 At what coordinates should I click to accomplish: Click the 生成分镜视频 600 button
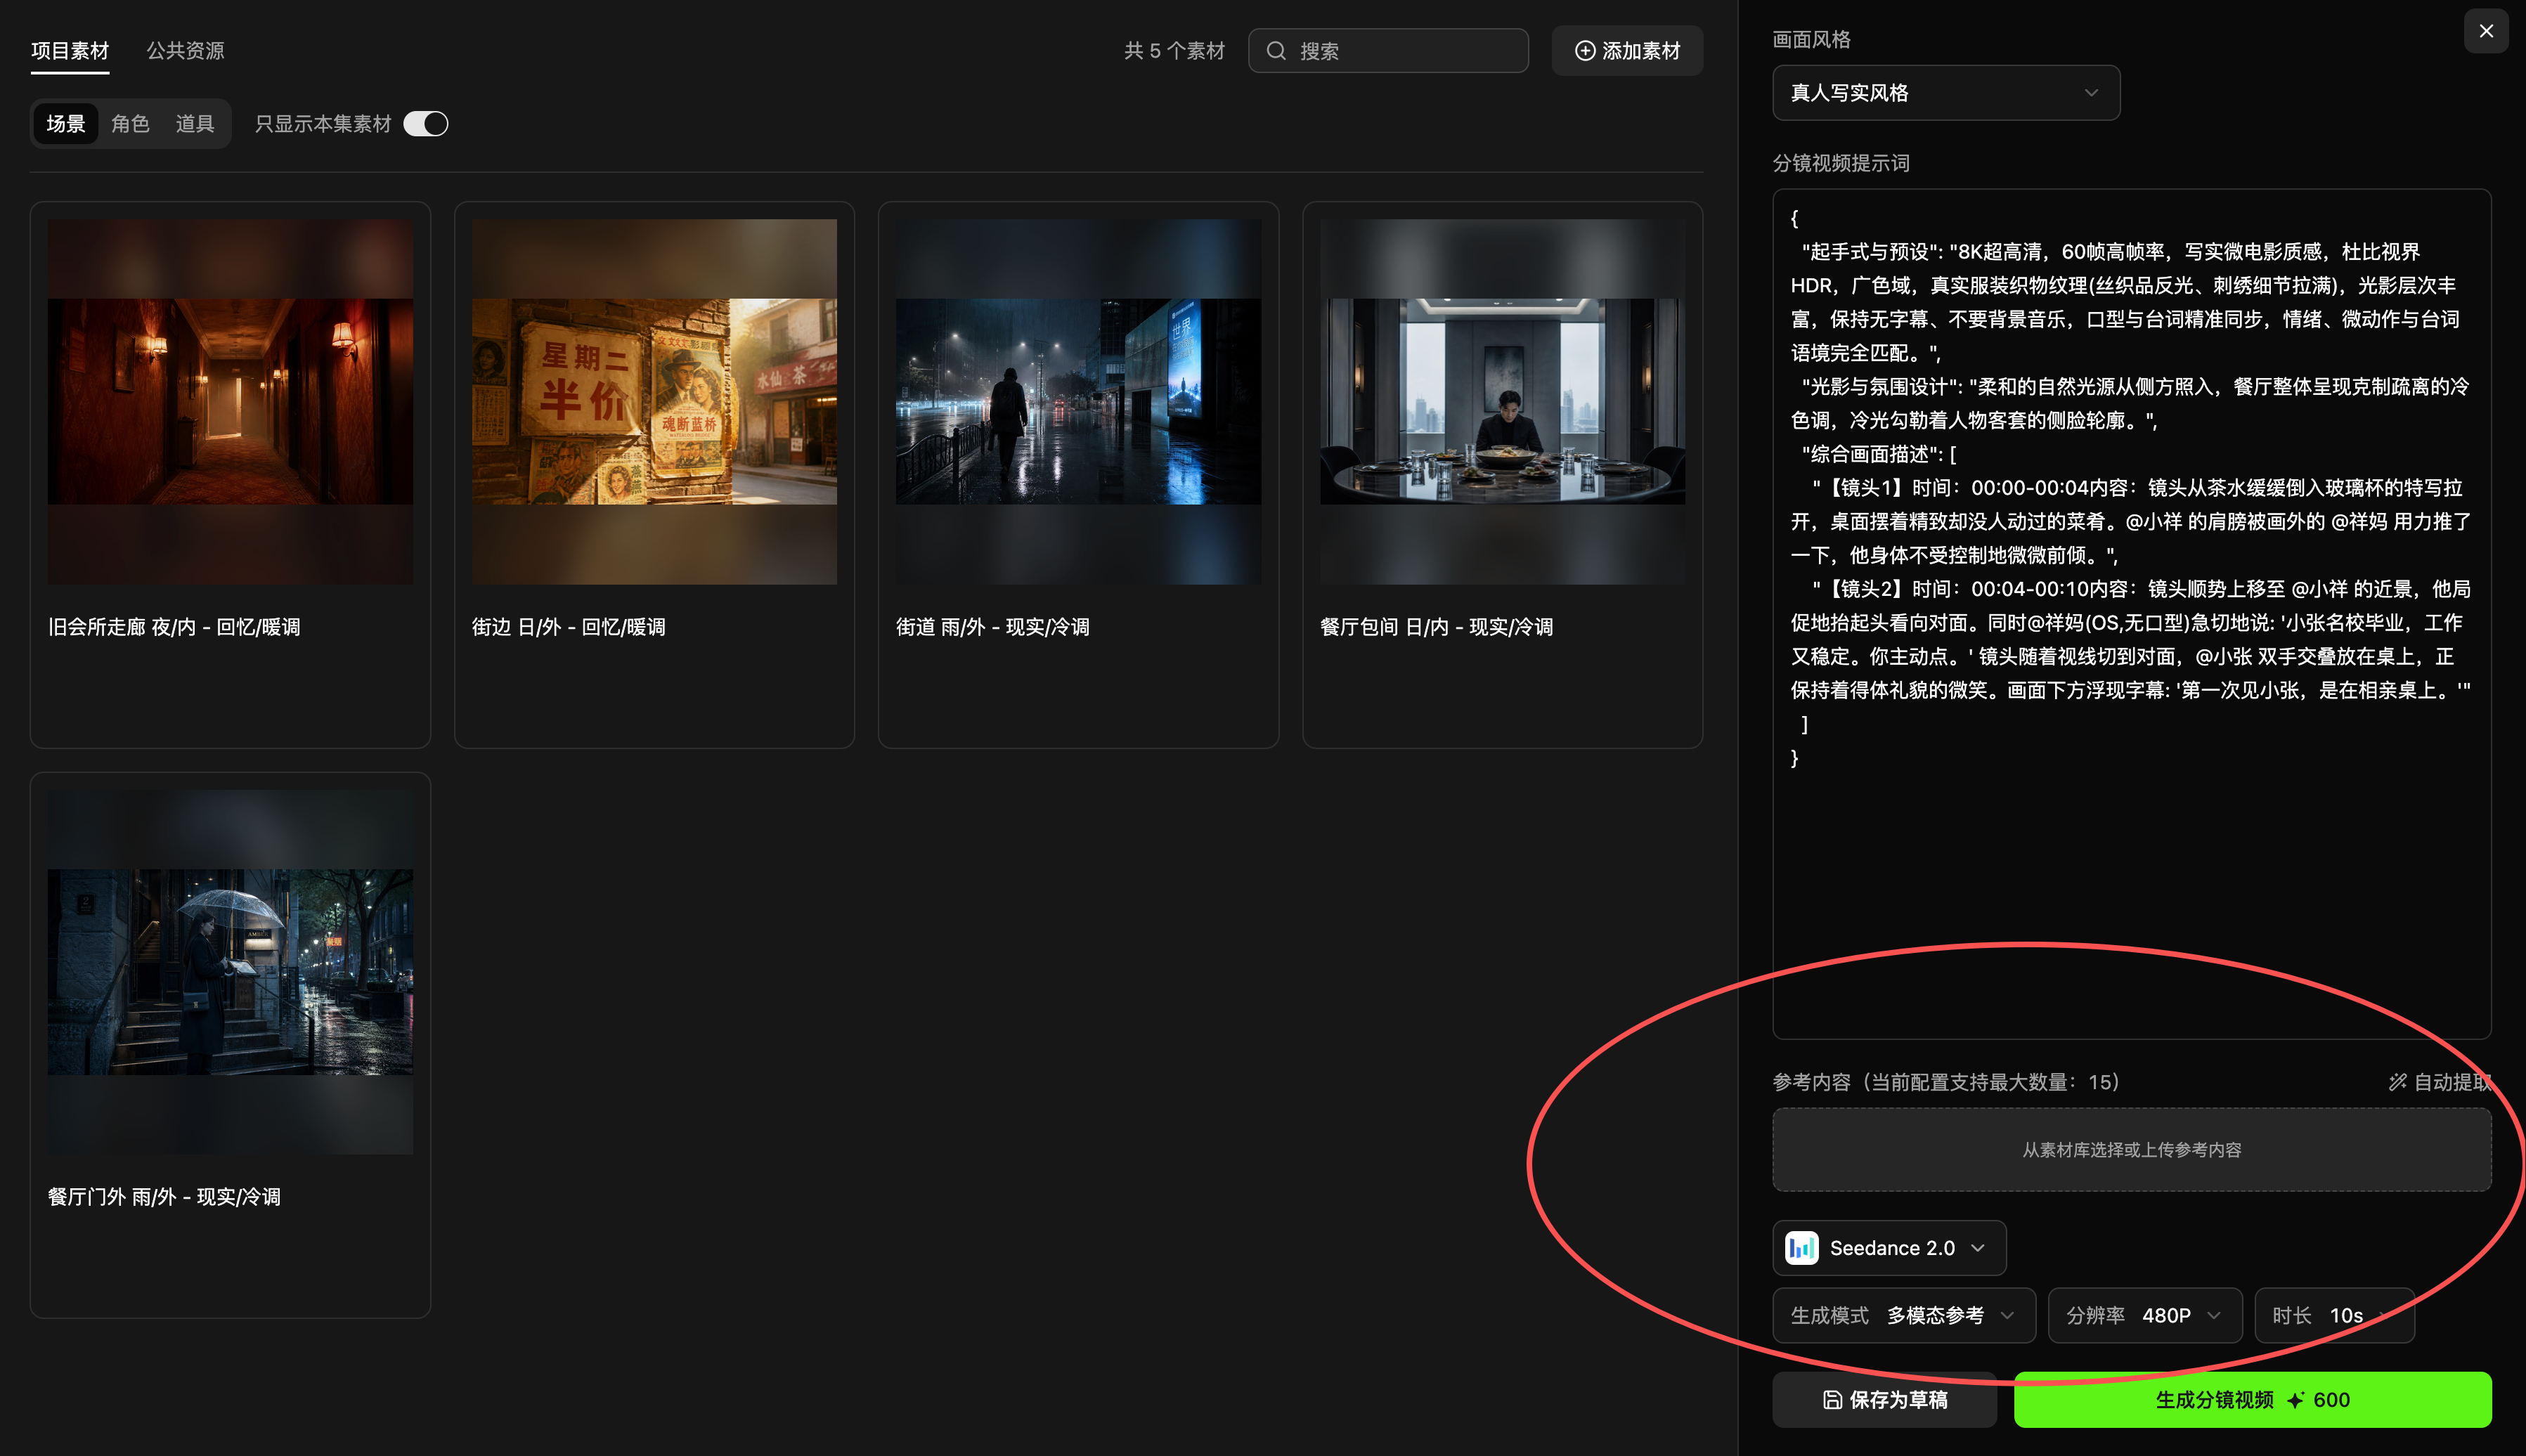point(2252,1400)
